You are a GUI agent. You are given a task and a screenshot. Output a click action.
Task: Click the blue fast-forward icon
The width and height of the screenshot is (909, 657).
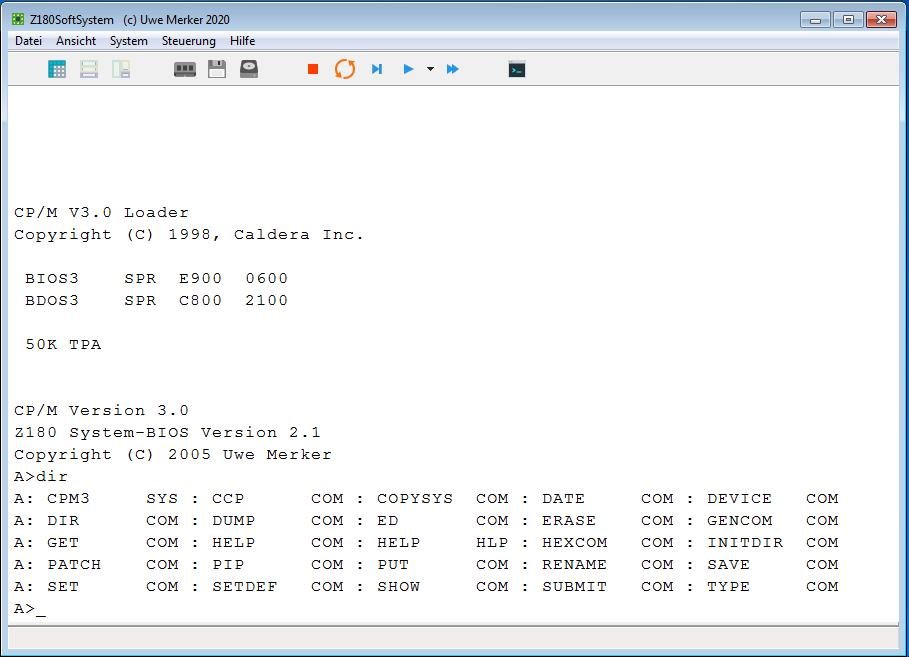(453, 70)
